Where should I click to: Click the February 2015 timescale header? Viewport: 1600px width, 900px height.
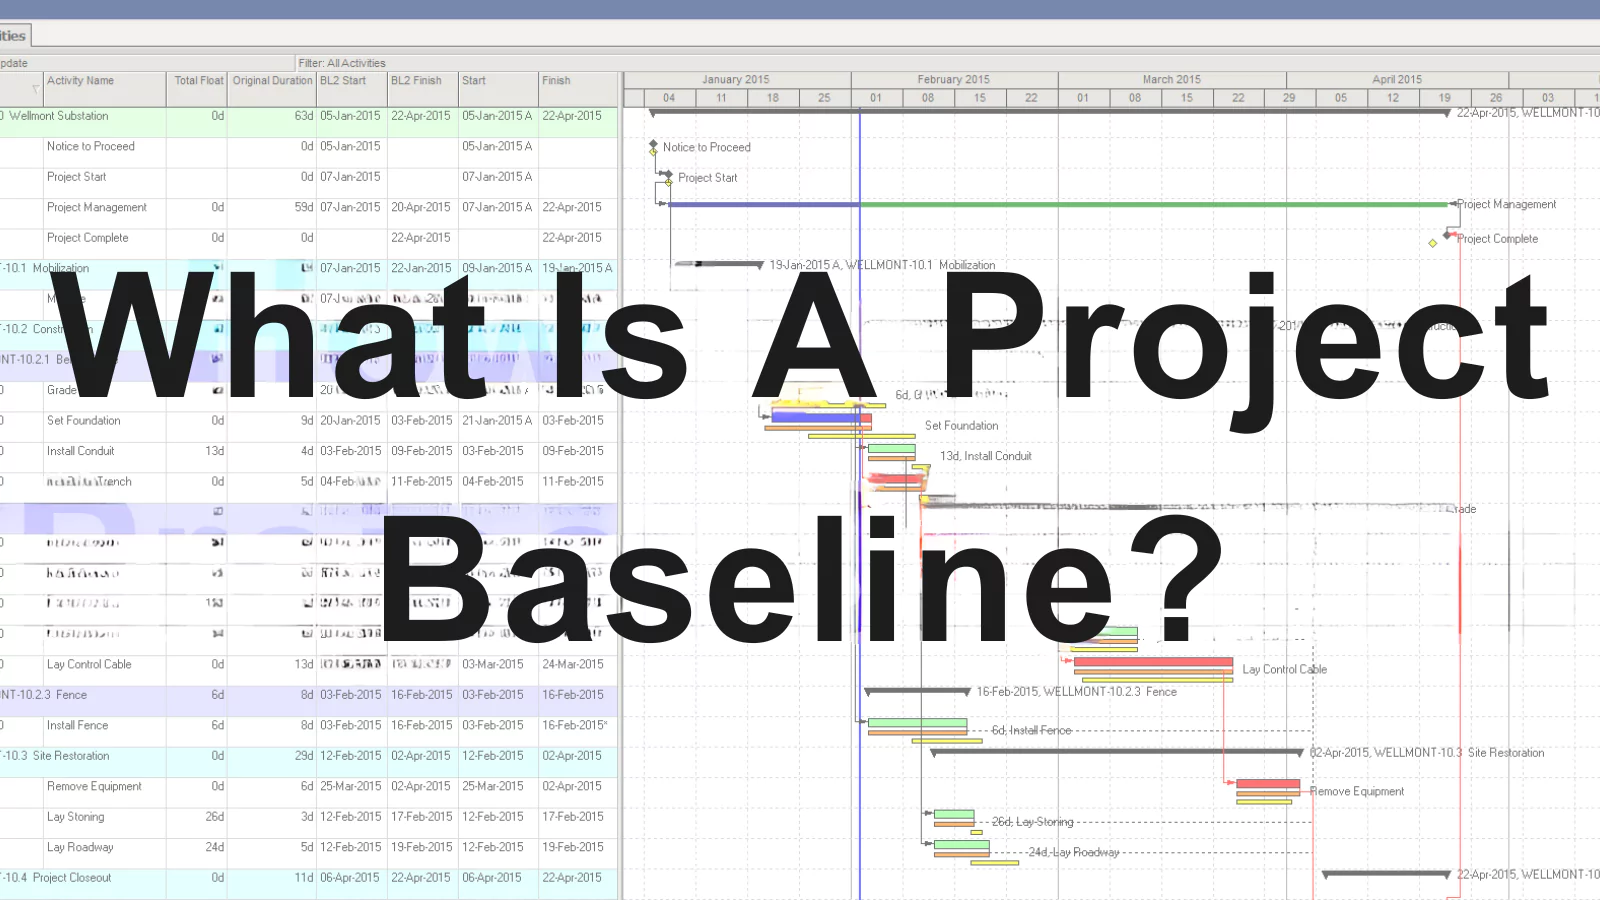tap(954, 80)
